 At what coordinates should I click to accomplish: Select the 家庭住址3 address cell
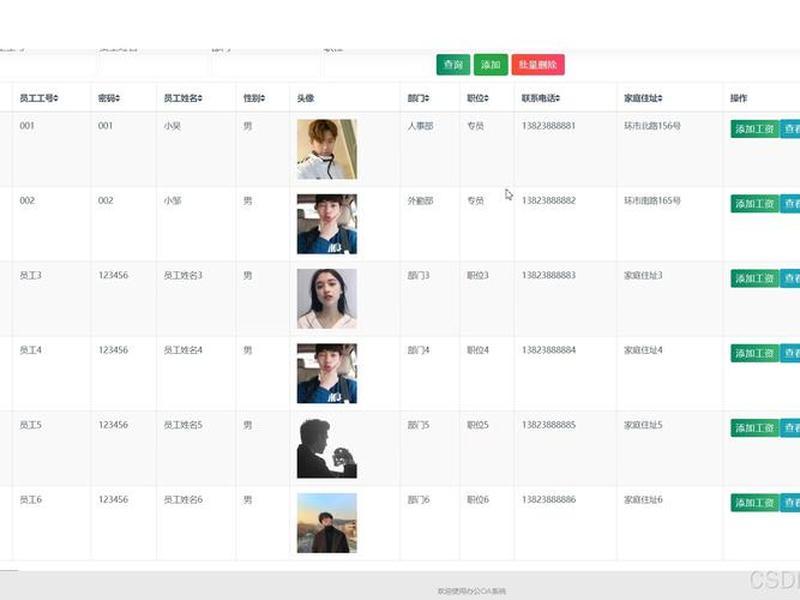pyautogui.click(x=643, y=275)
